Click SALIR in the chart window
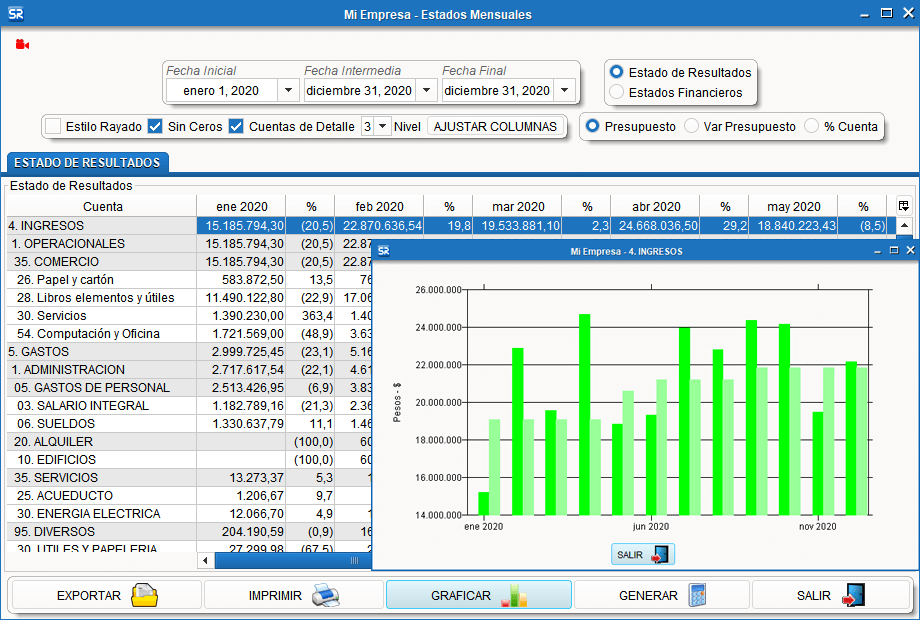Viewport: 920px width, 620px height. pyautogui.click(x=642, y=554)
